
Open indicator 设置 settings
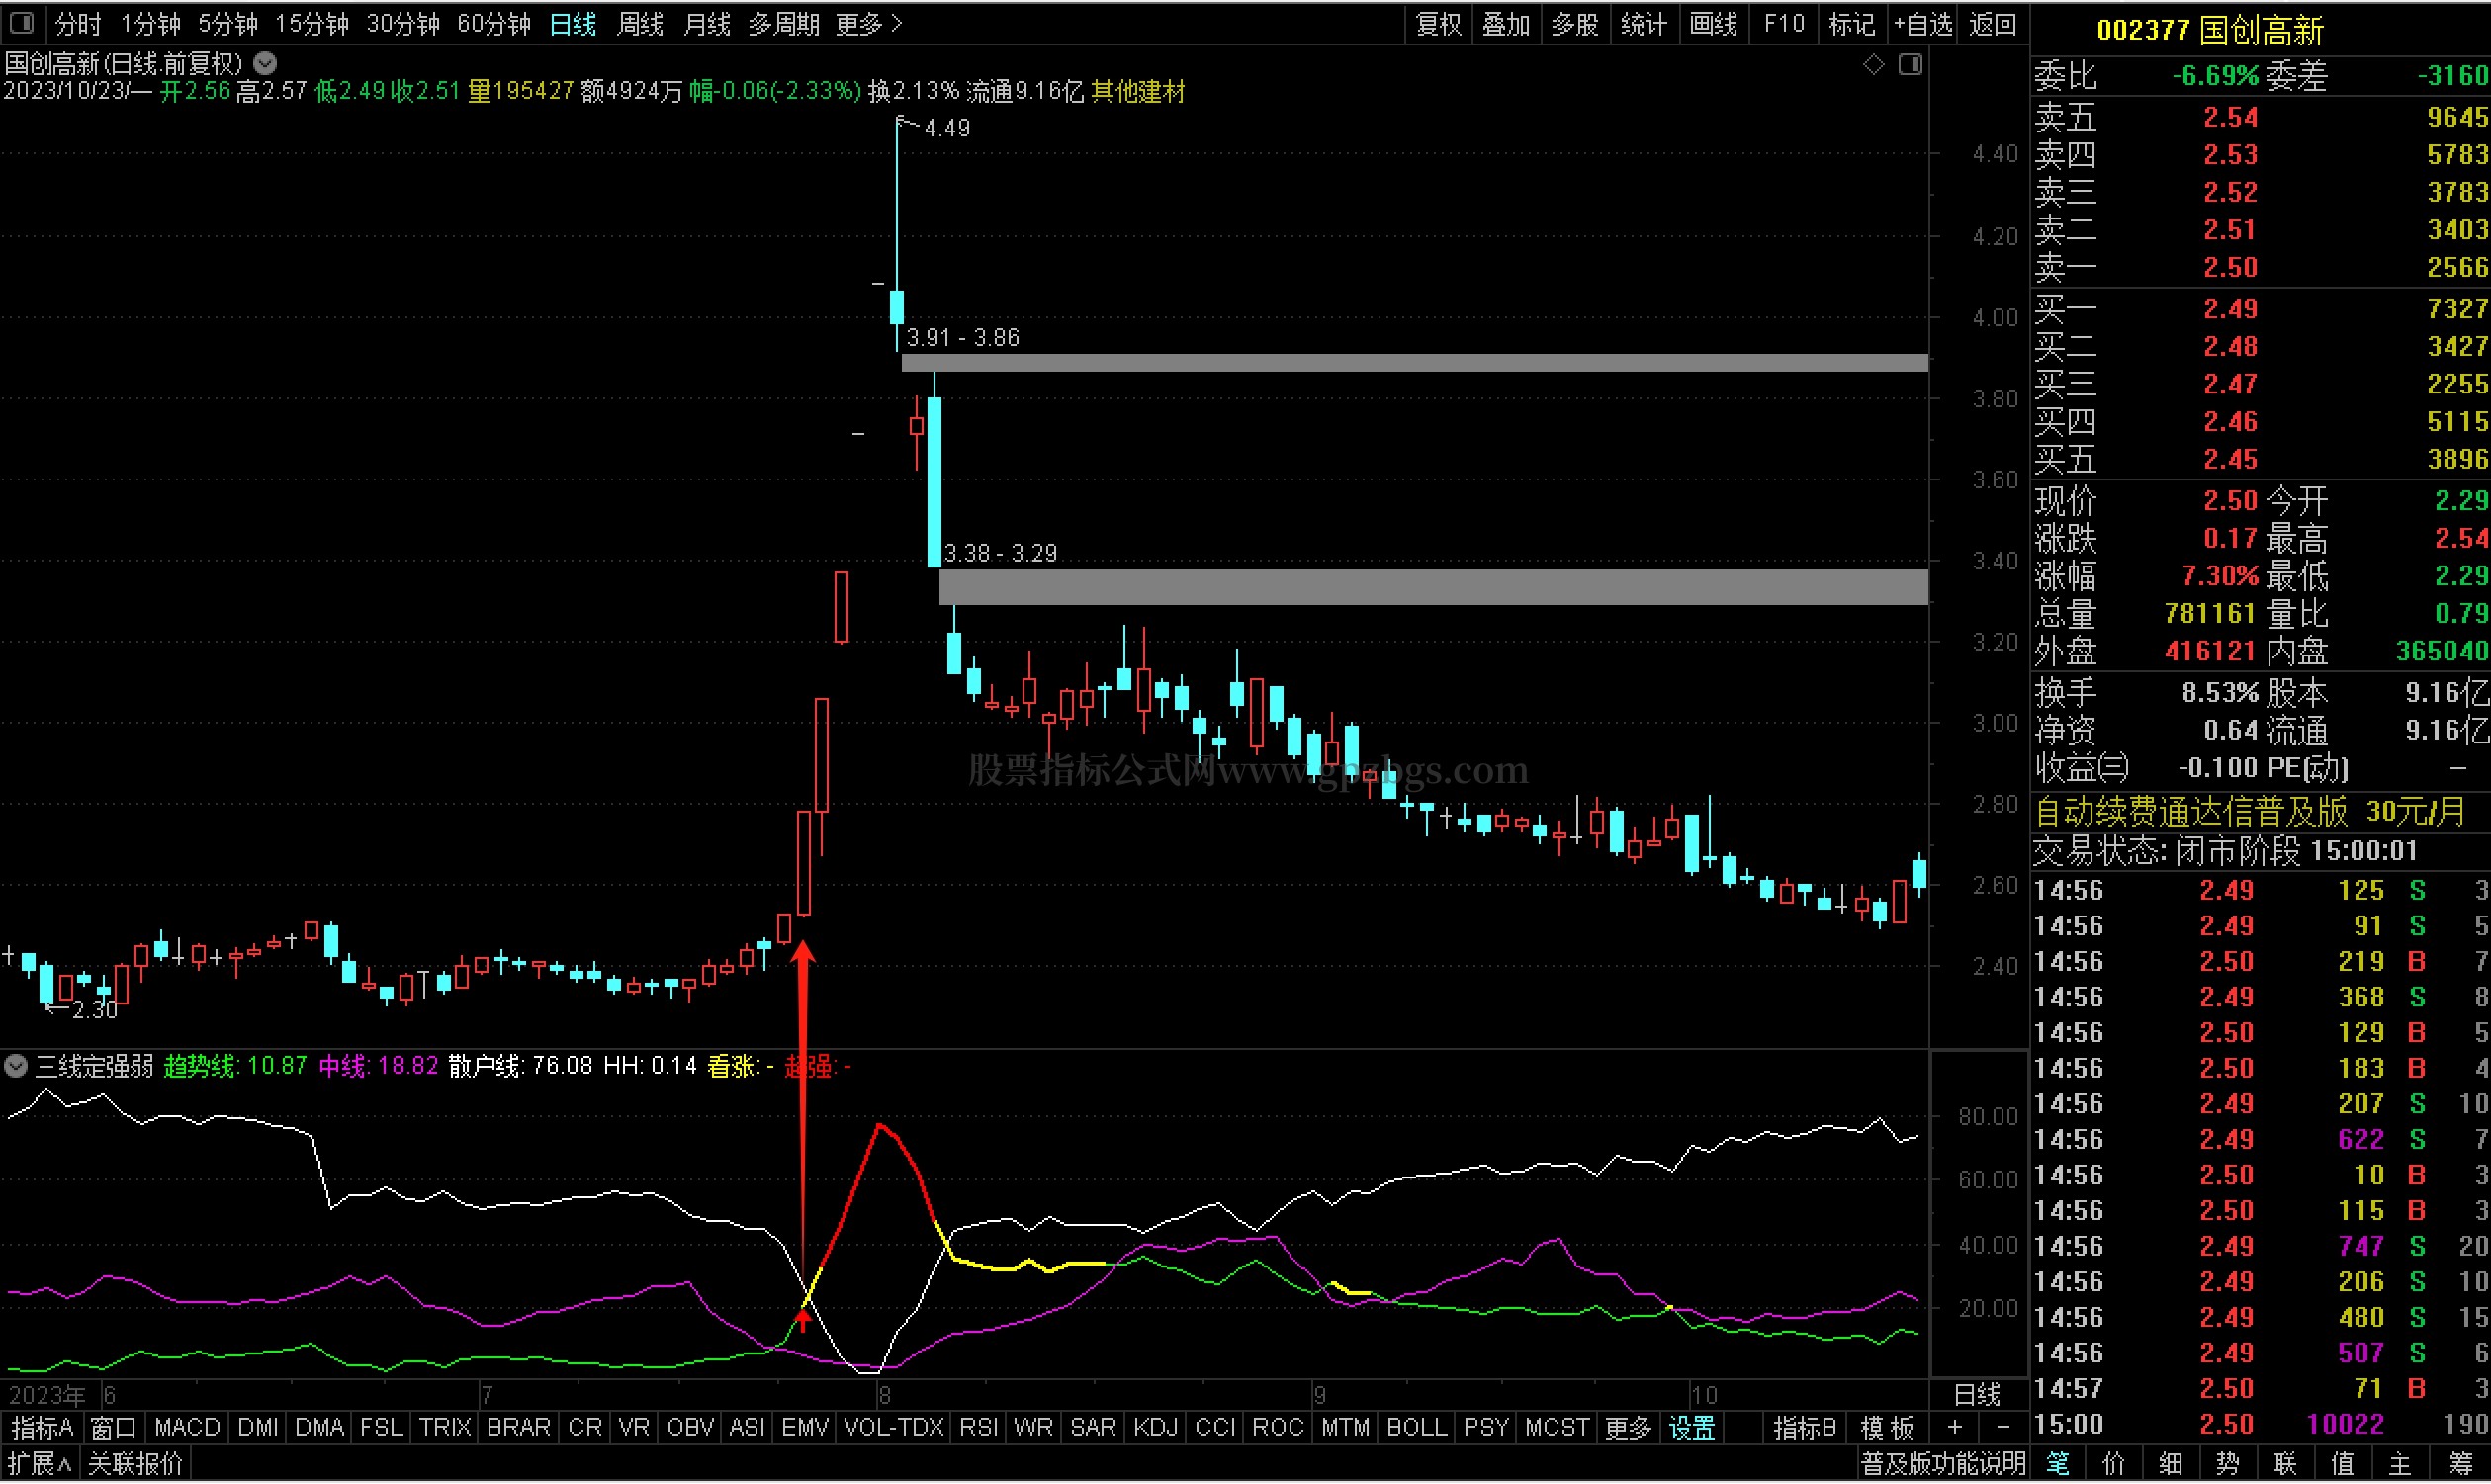tap(1692, 1429)
